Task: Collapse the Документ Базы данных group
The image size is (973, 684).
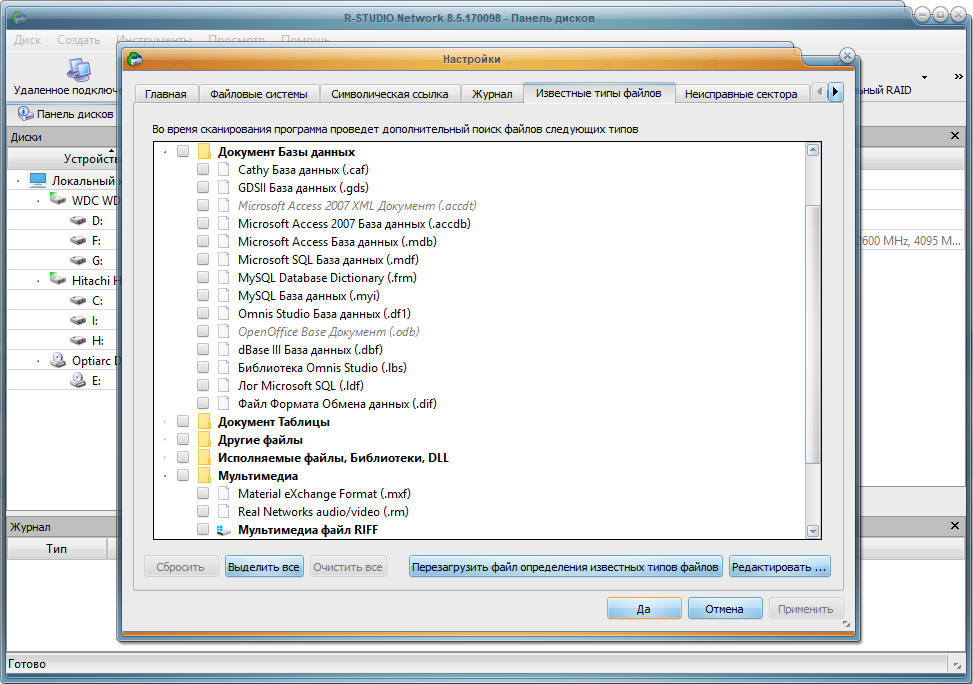Action: [x=164, y=152]
